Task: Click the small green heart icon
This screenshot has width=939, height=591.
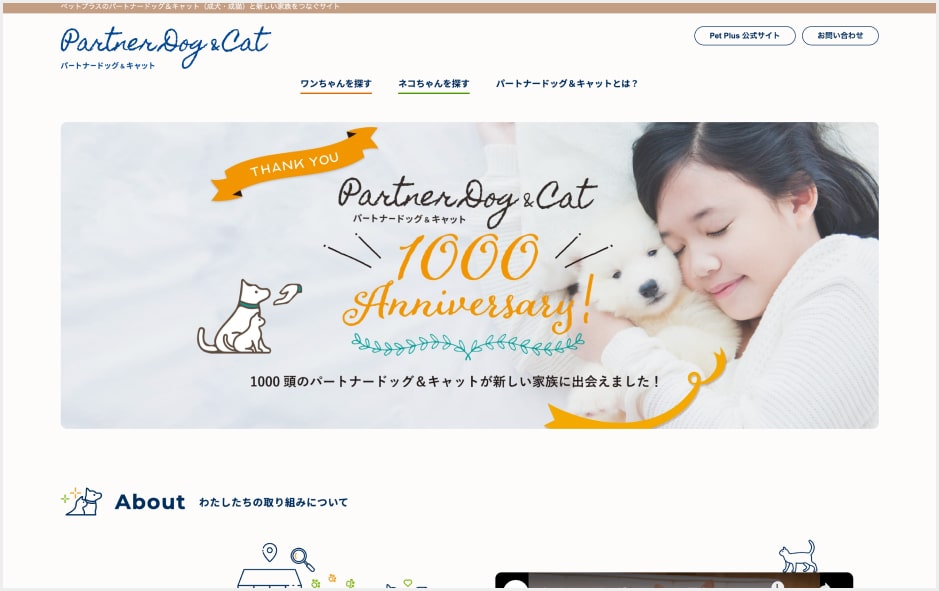Action: tap(408, 583)
